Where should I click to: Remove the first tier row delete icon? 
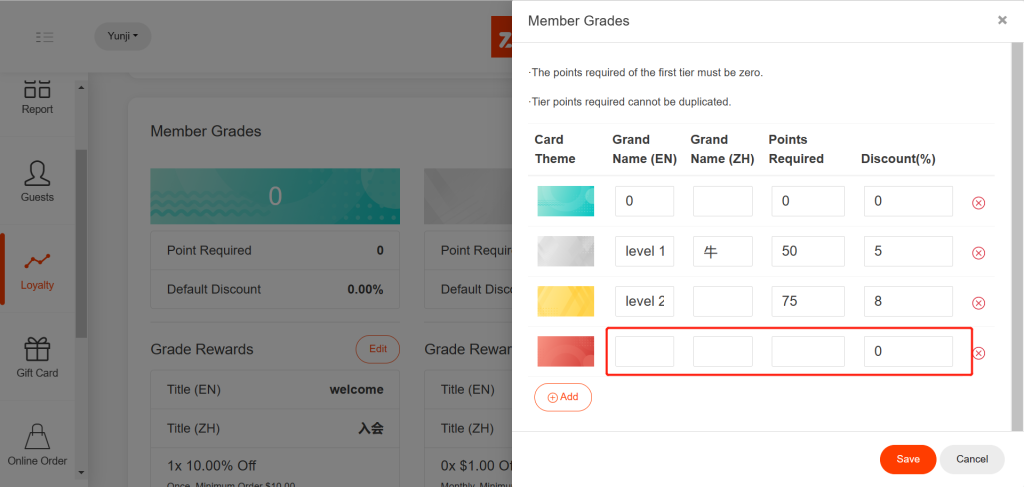(978, 202)
